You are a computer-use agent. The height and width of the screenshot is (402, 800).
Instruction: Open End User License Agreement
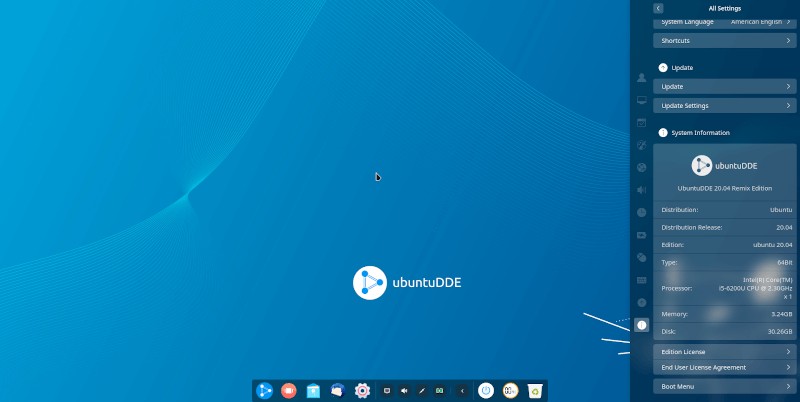725,367
